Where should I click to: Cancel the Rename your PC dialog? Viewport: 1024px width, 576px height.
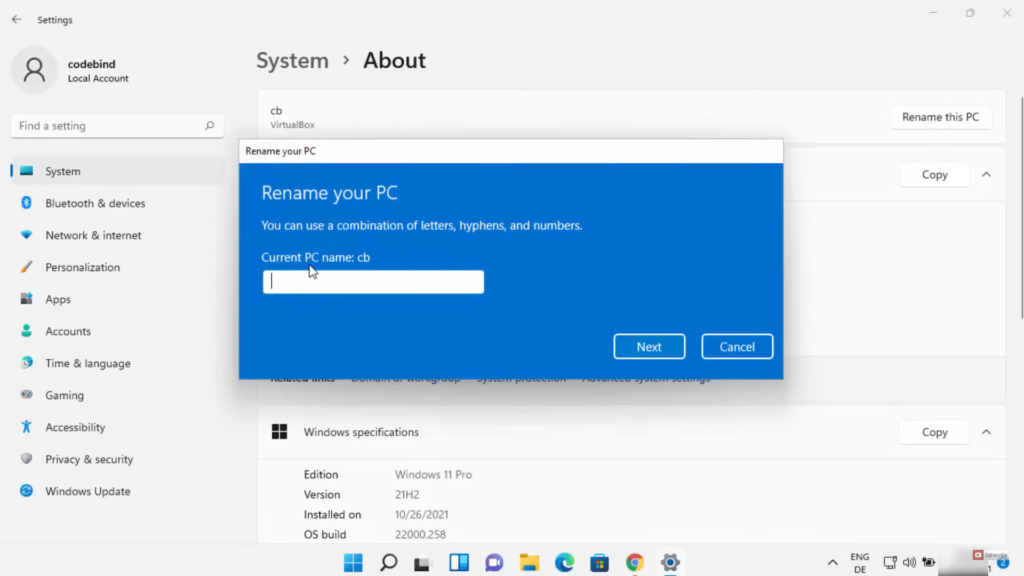[737, 347]
